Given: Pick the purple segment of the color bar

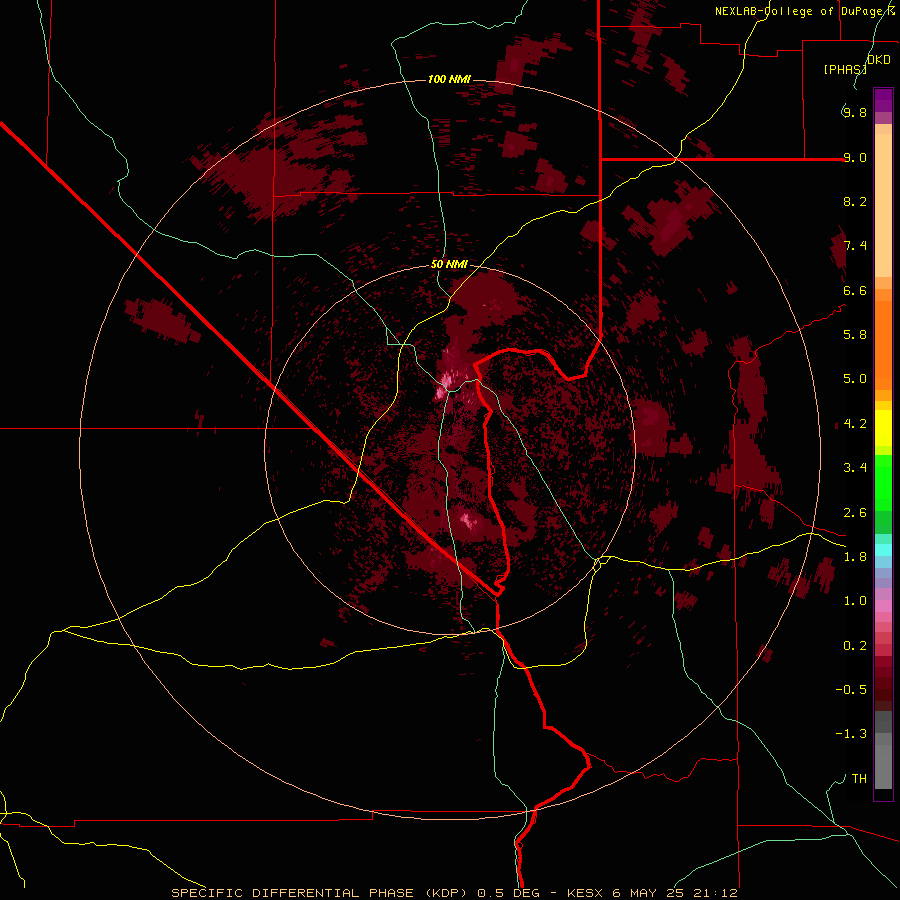Looking at the screenshot, I should coord(883,101).
